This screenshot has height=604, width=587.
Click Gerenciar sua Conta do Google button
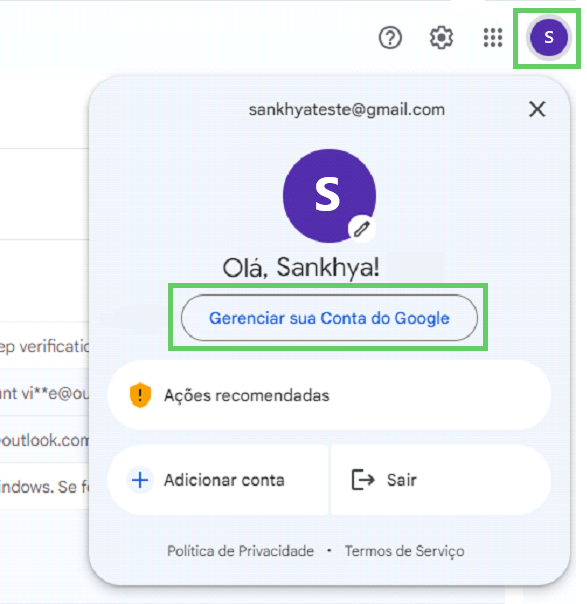[x=329, y=318]
